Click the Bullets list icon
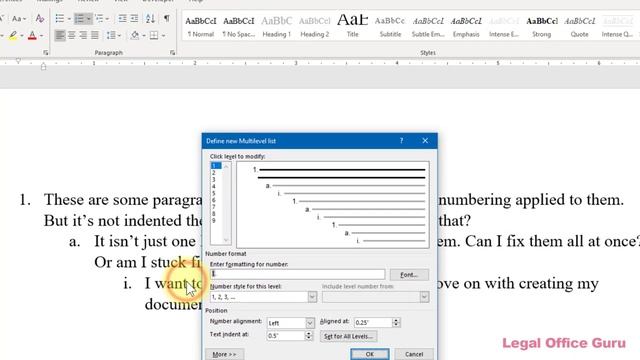Viewport: 640px width, 360px height. pos(60,18)
